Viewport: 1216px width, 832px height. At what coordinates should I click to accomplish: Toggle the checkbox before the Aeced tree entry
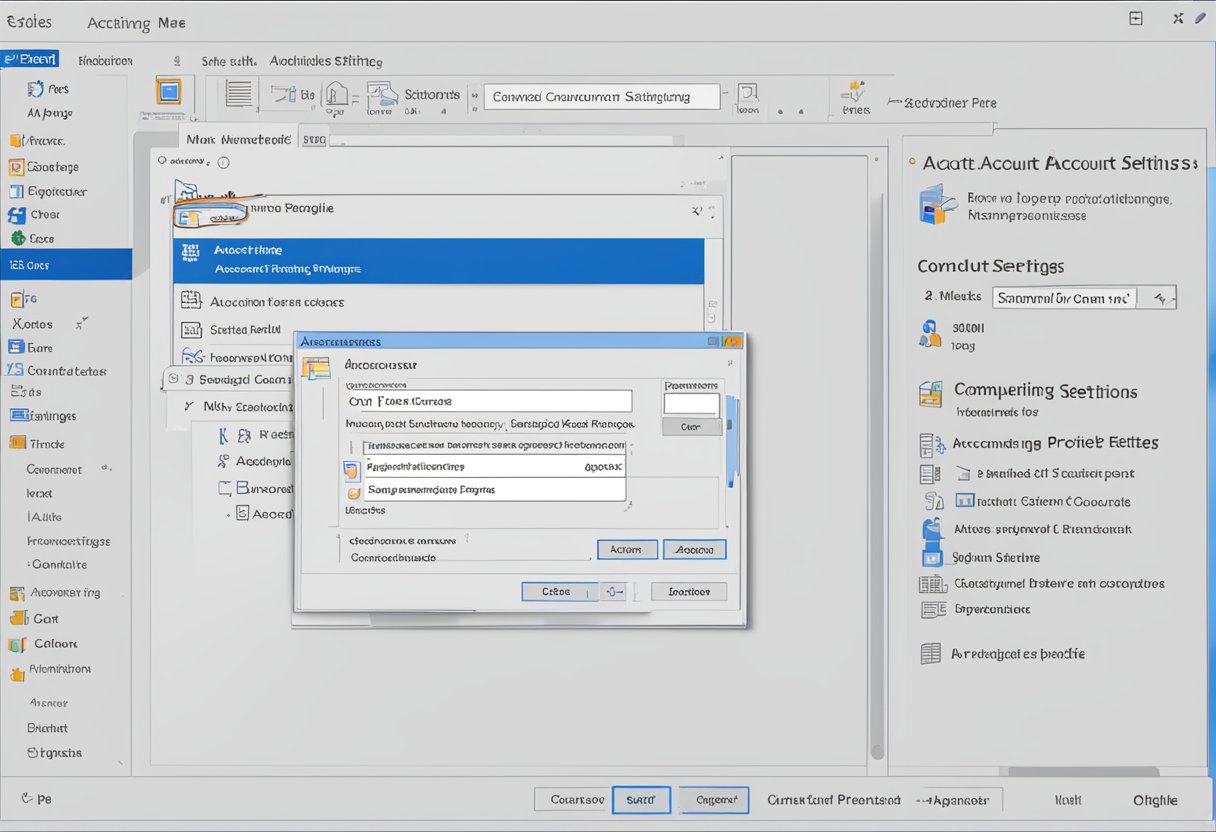click(241, 513)
